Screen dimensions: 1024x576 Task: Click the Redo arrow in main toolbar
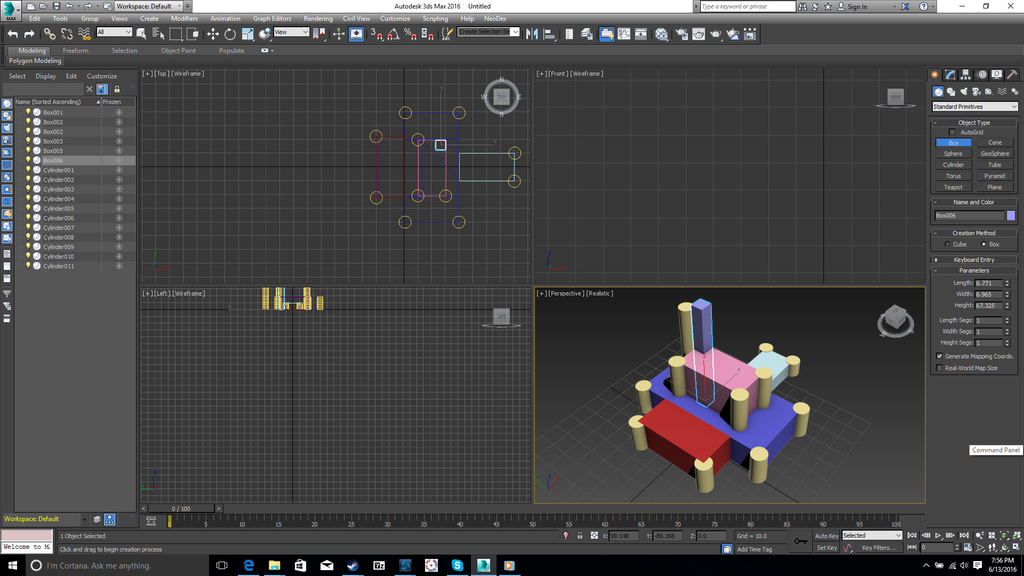point(29,34)
